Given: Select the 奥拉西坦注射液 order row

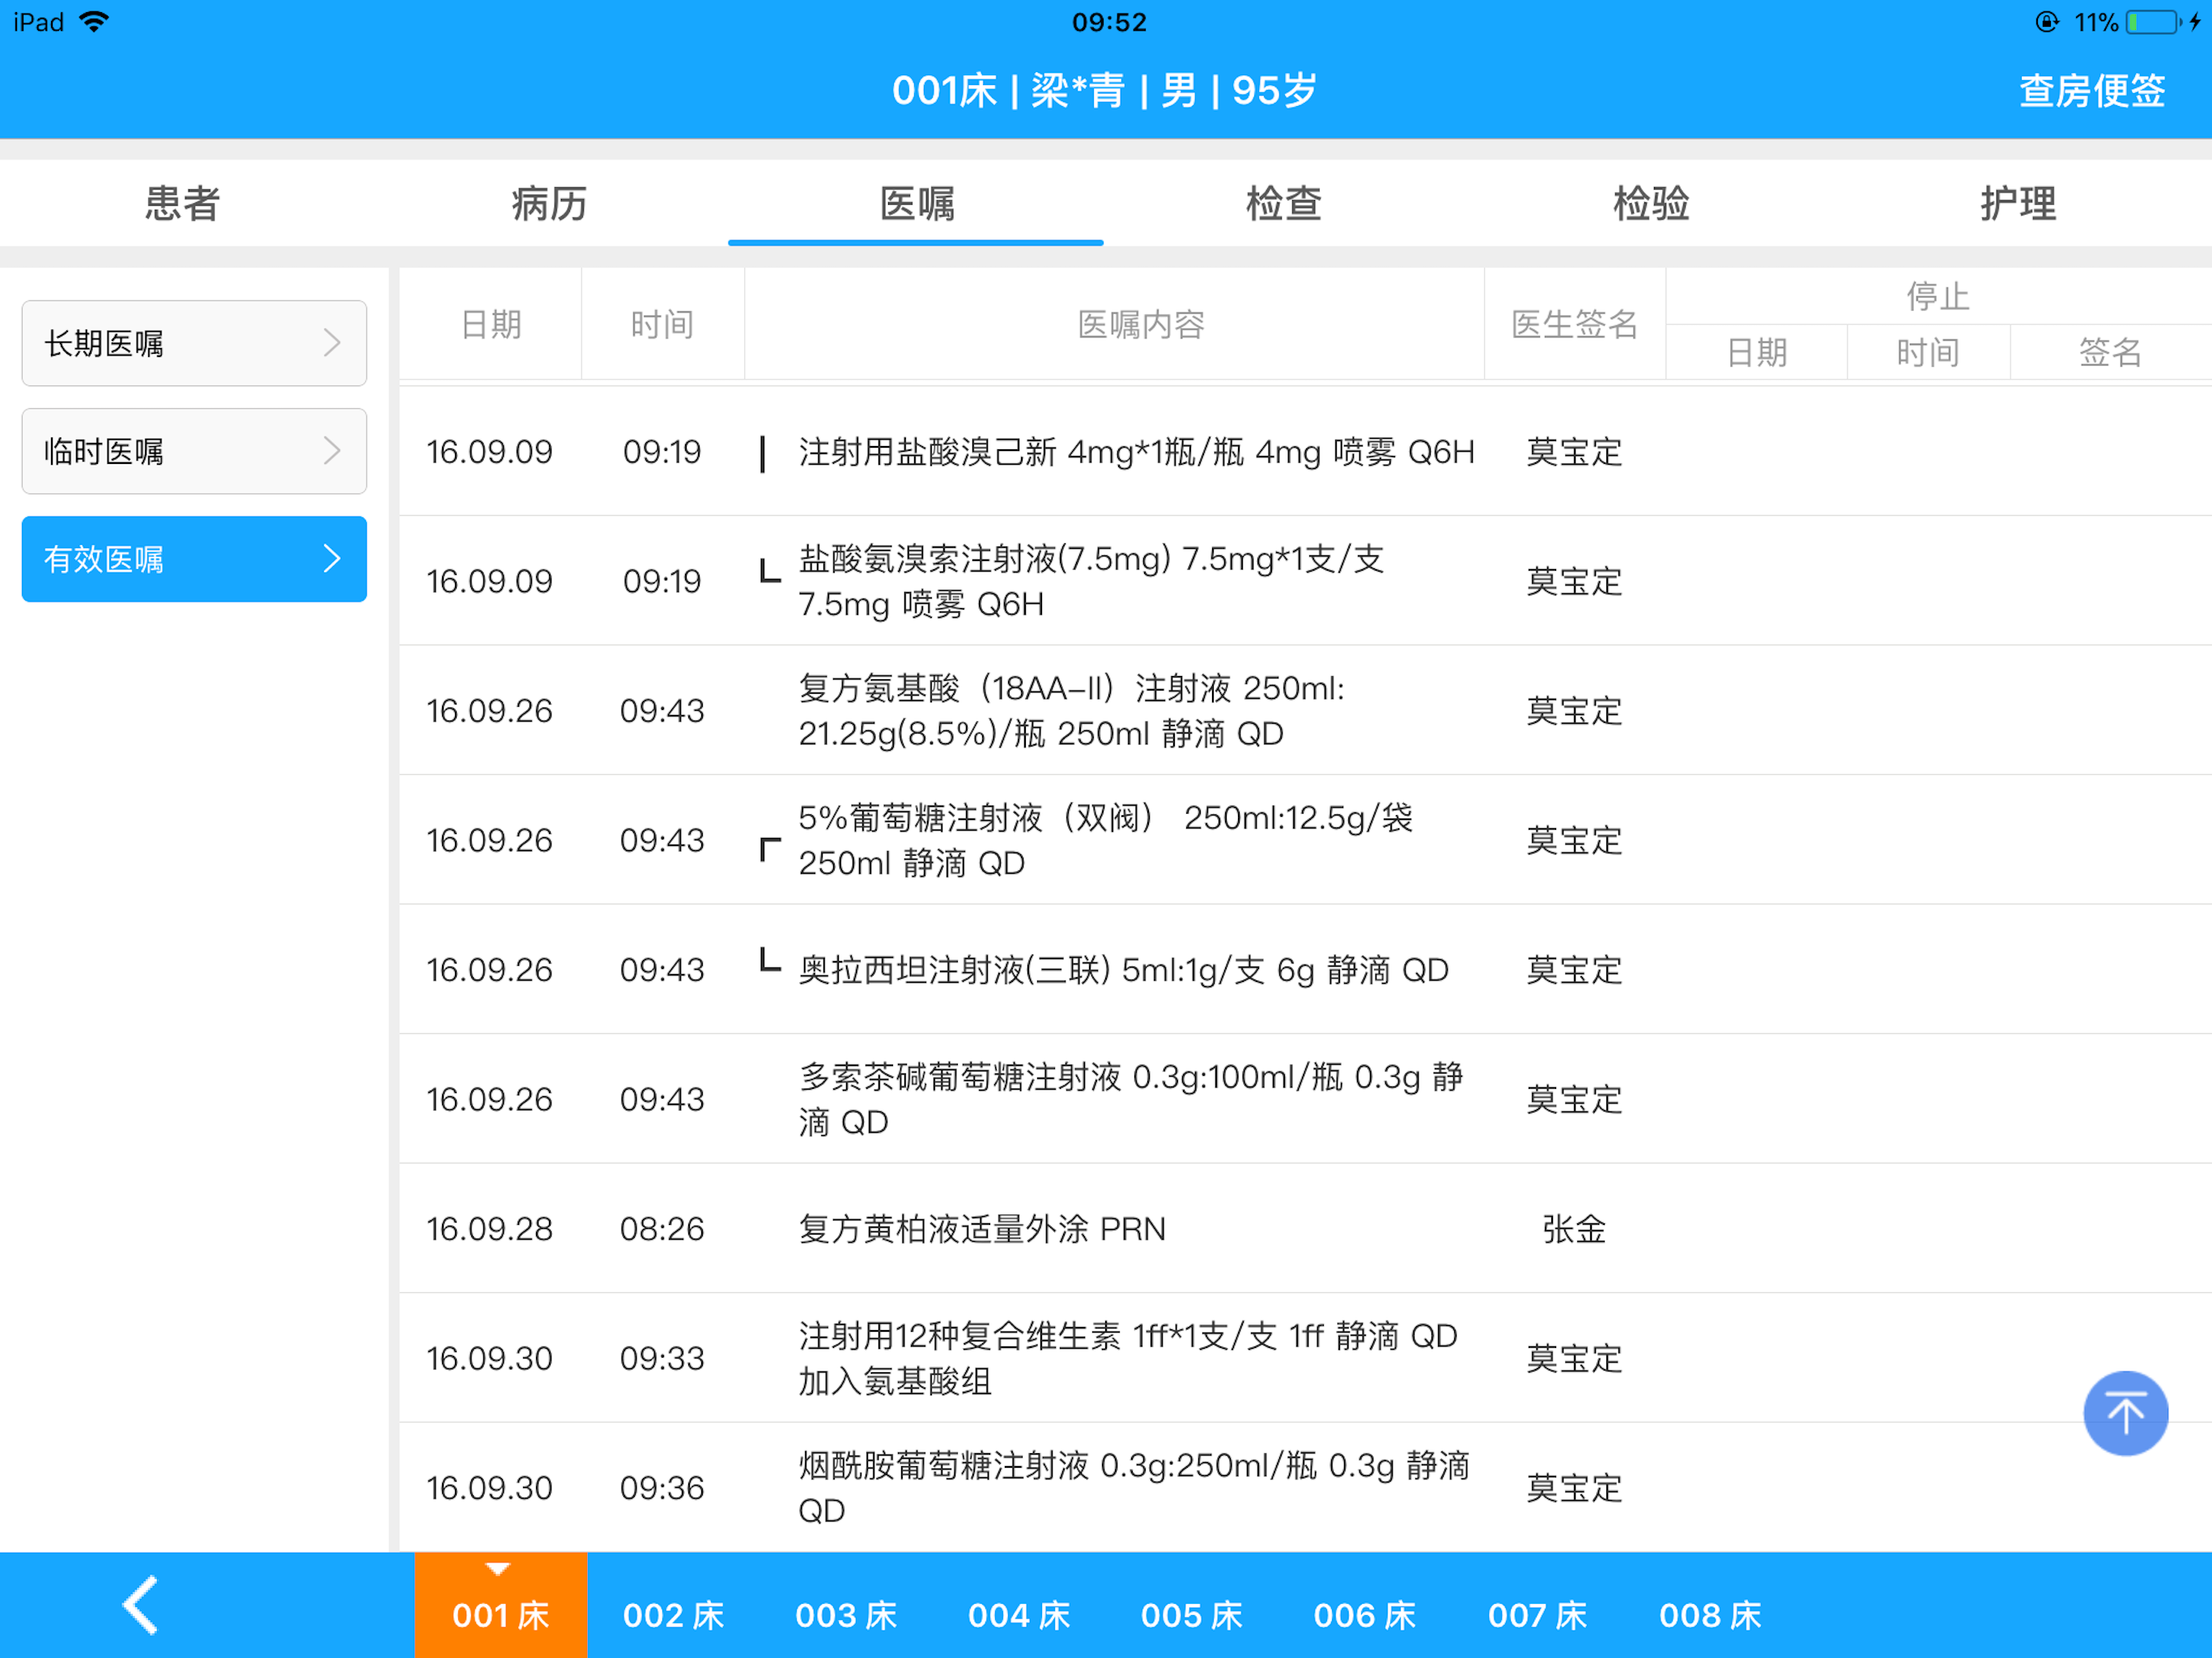Looking at the screenshot, I should point(1122,969).
